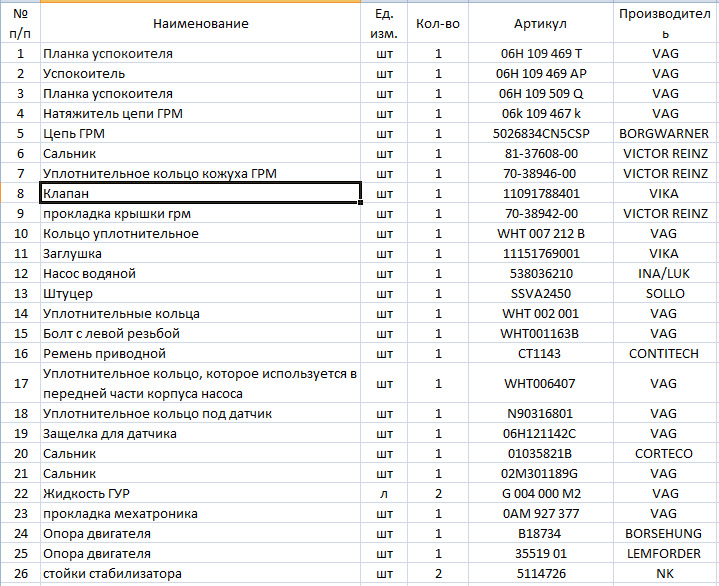
Task: Select article 'G 004 000 M2'
Action: pyautogui.click(x=541, y=493)
